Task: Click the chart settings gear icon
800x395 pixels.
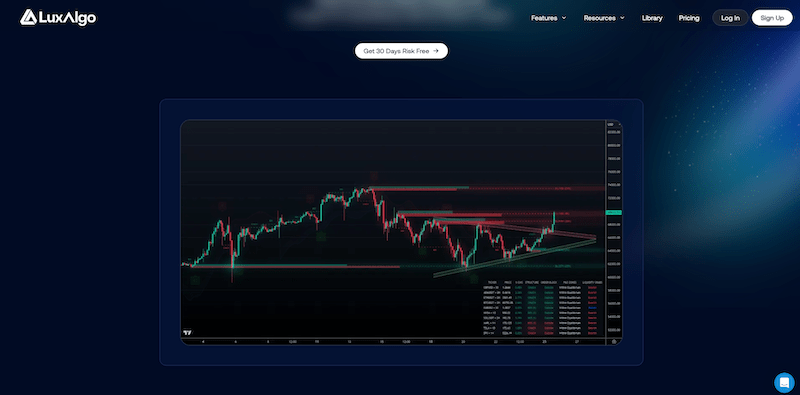Action: 614,341
